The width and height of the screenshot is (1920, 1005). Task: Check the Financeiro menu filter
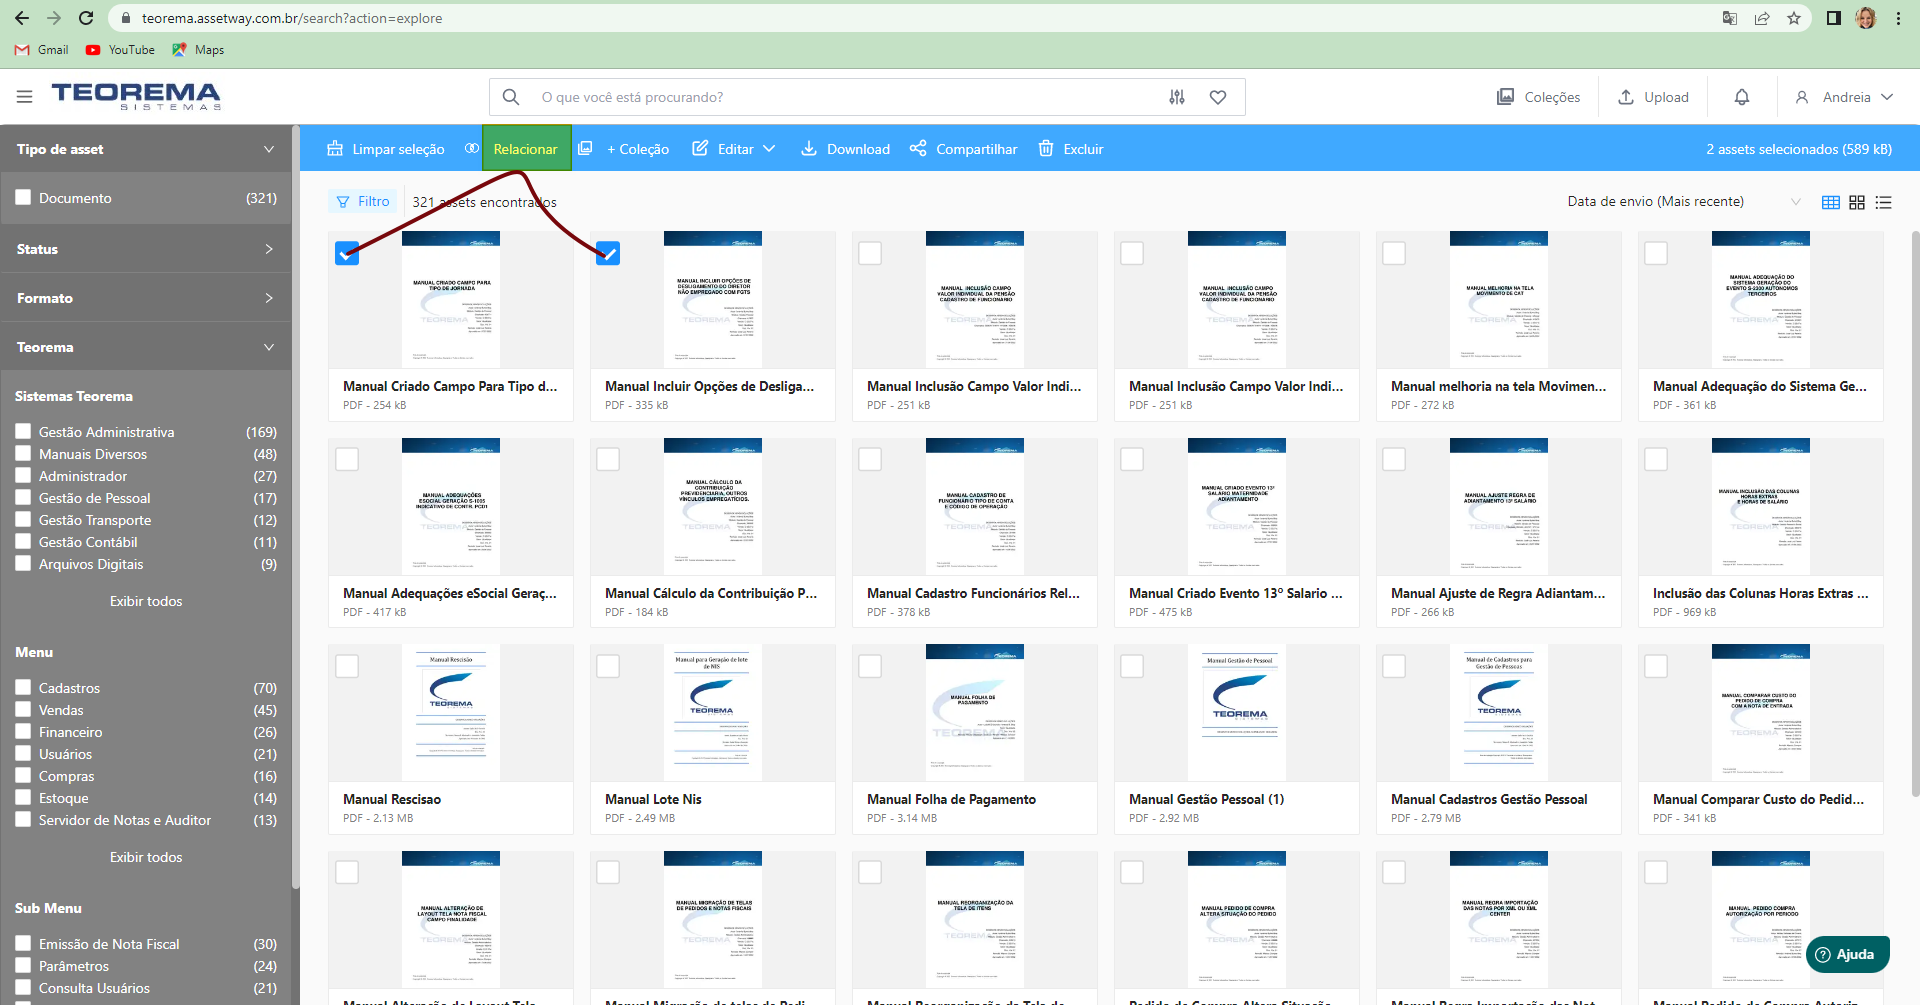pyautogui.click(x=23, y=731)
